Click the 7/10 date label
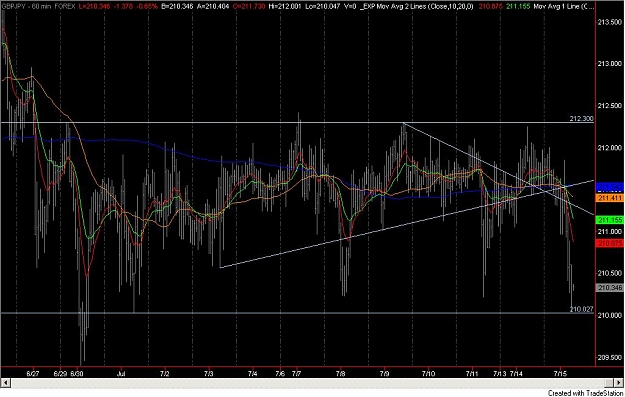This screenshot has width=625, height=397. (x=428, y=373)
